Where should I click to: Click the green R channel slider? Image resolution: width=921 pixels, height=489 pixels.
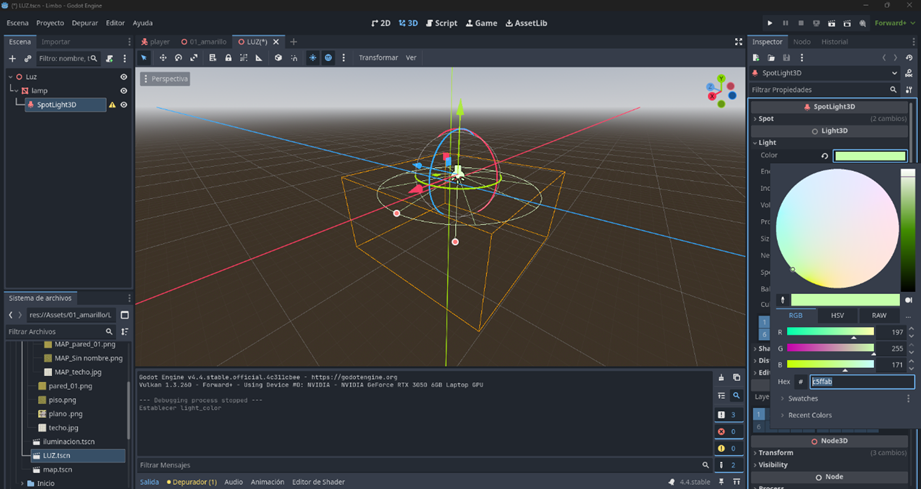tap(829, 332)
